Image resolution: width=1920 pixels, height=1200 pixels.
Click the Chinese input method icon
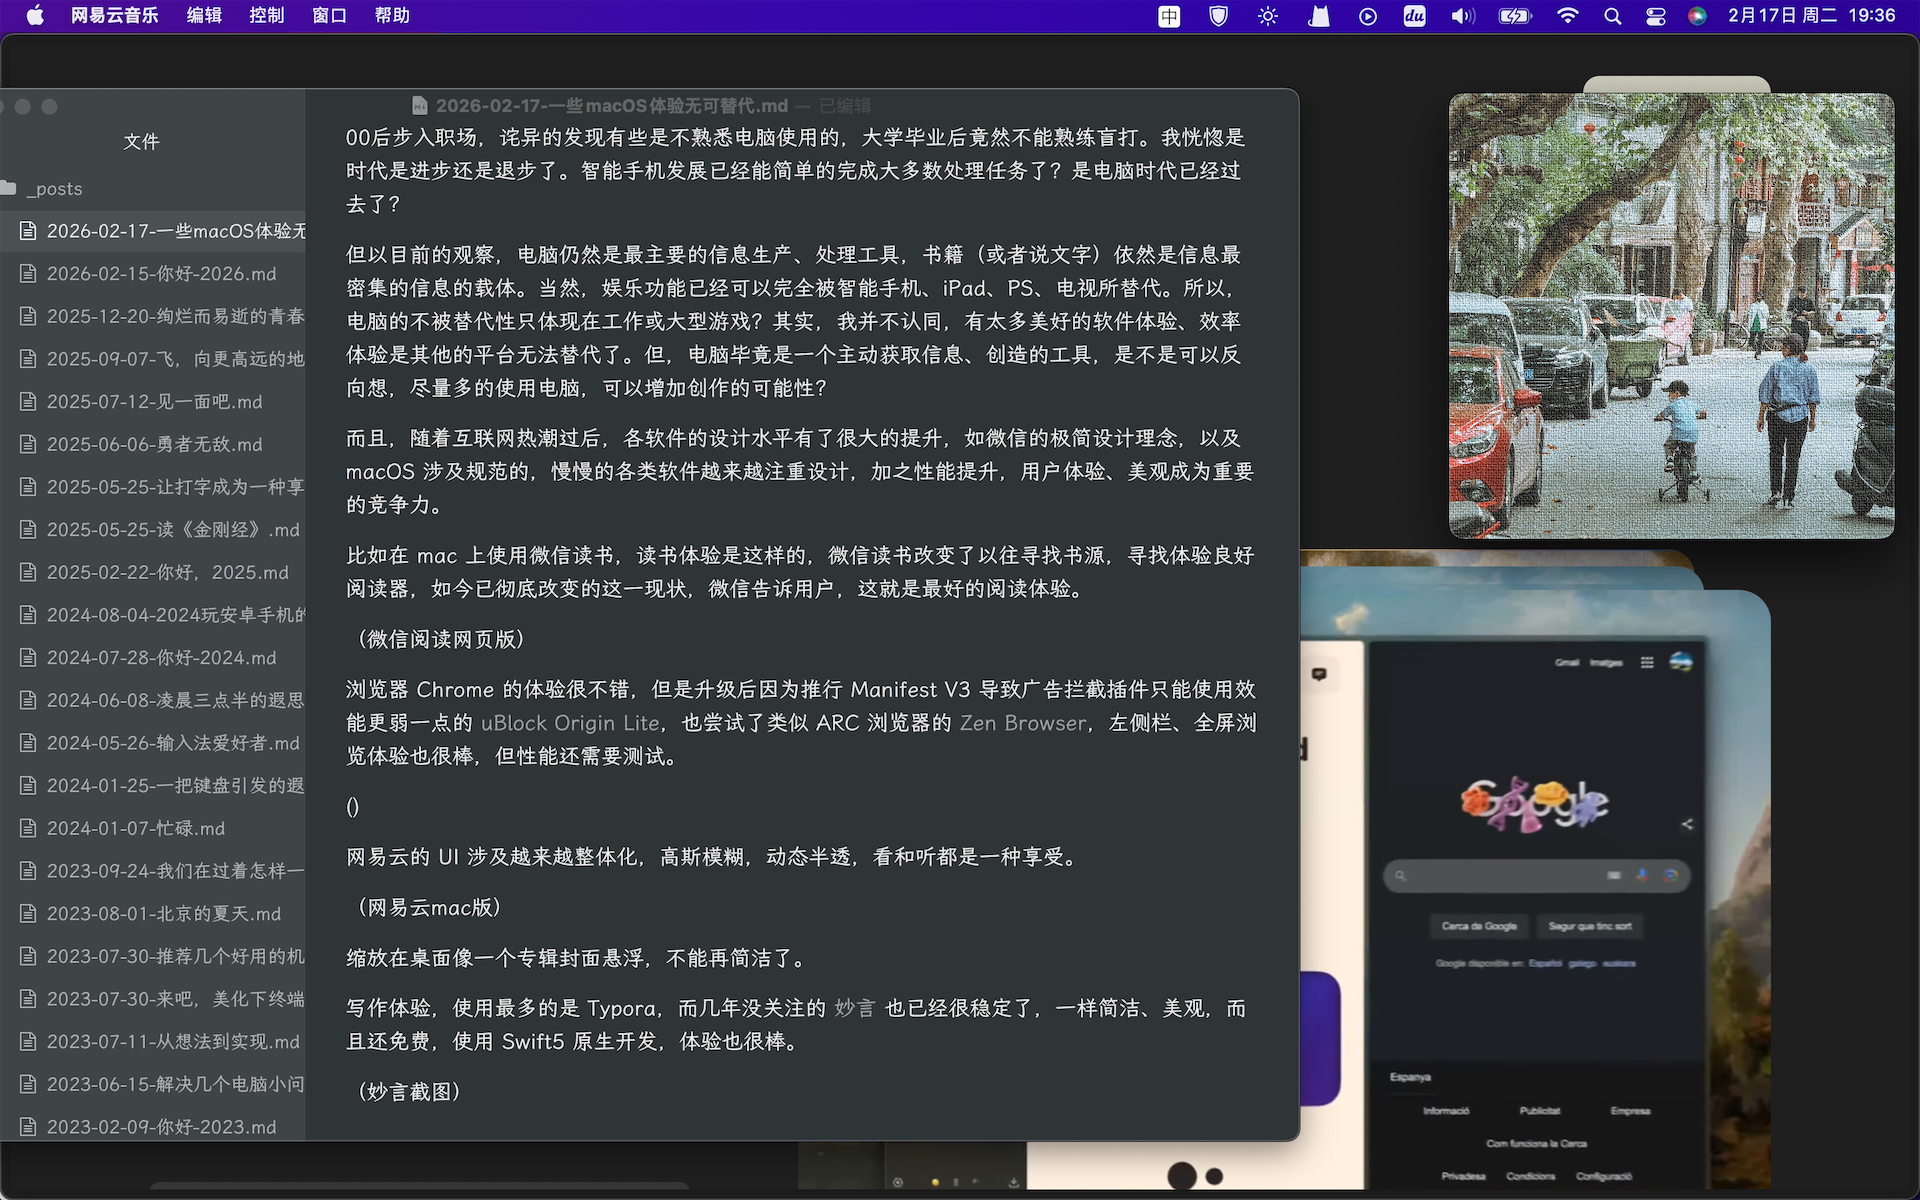point(1169,16)
